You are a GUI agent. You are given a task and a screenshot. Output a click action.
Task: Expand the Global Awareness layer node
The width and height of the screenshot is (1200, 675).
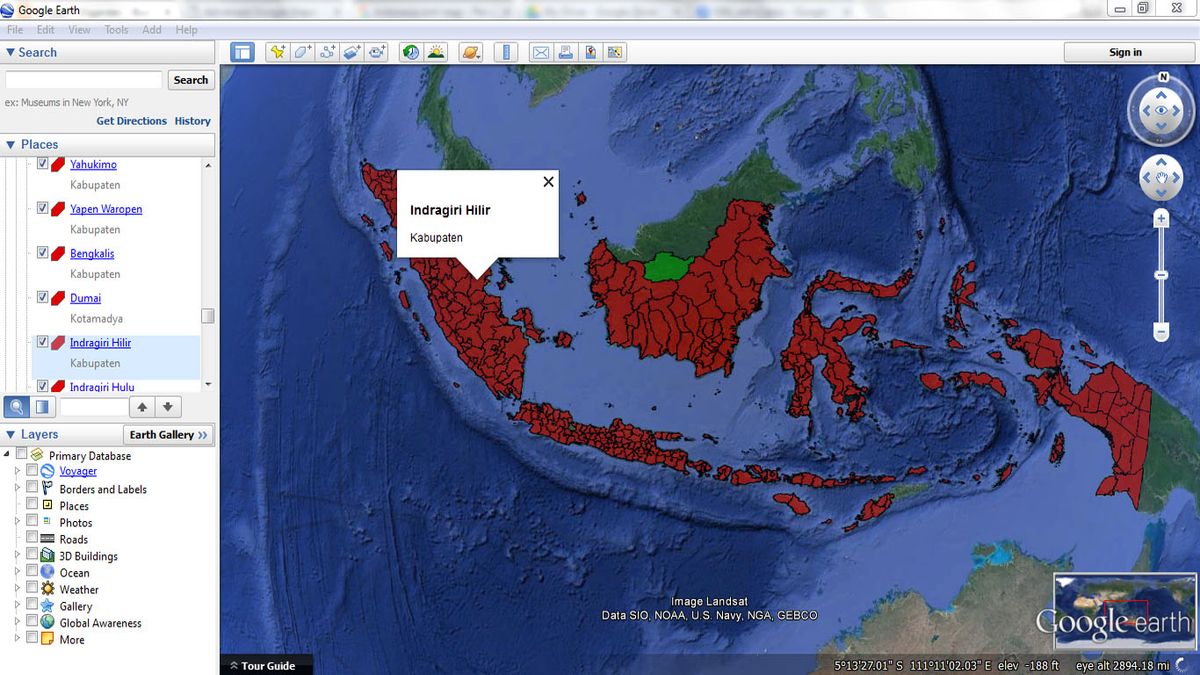click(17, 622)
